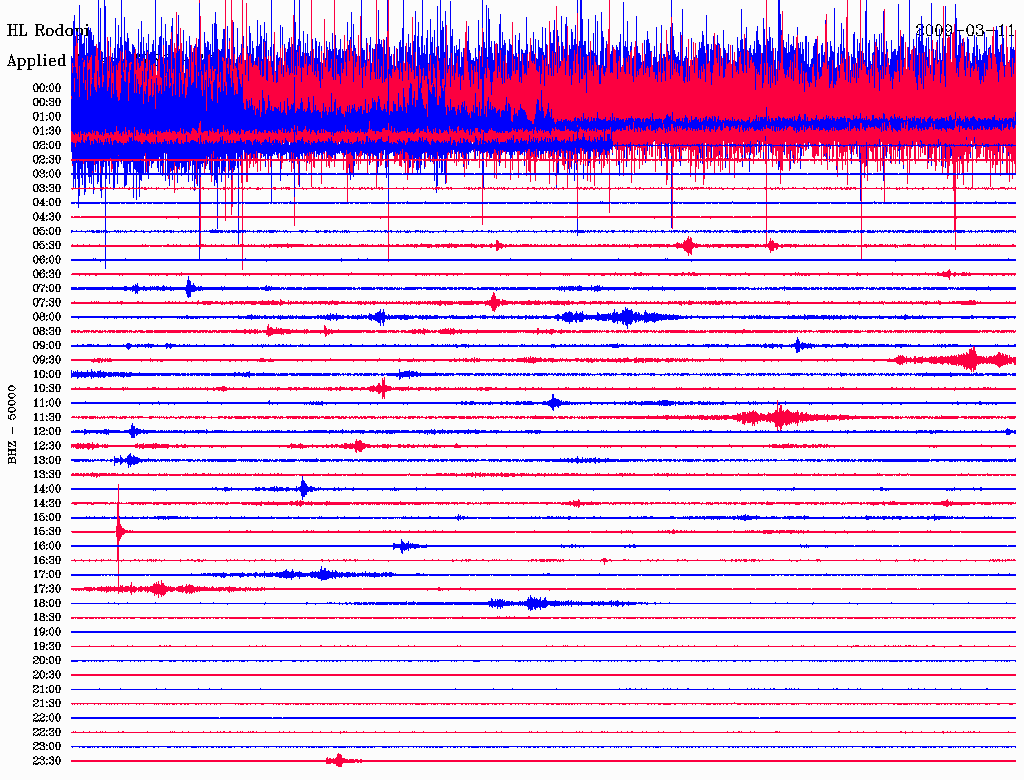1024x780 pixels.
Task: Click the 13:00 time label
Action: click(x=46, y=461)
